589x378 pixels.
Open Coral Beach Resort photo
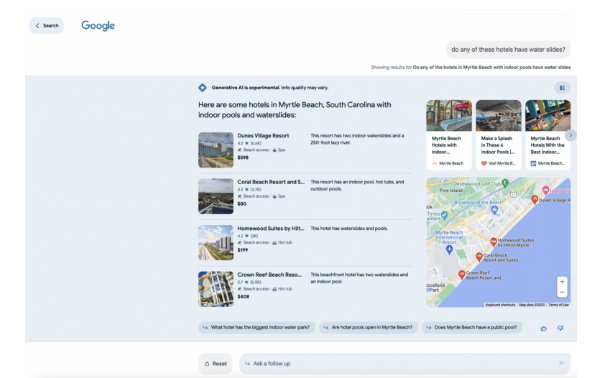216,196
